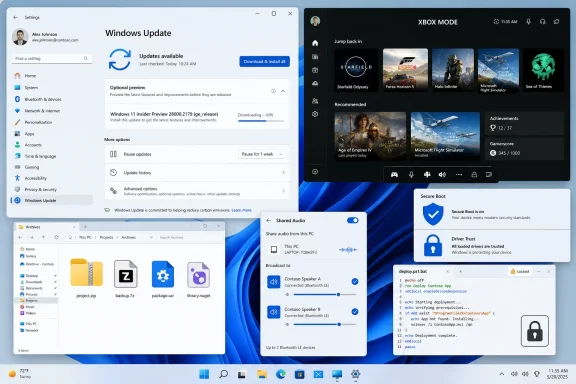Open Downloads in File Explorer sidebar

tap(34, 282)
